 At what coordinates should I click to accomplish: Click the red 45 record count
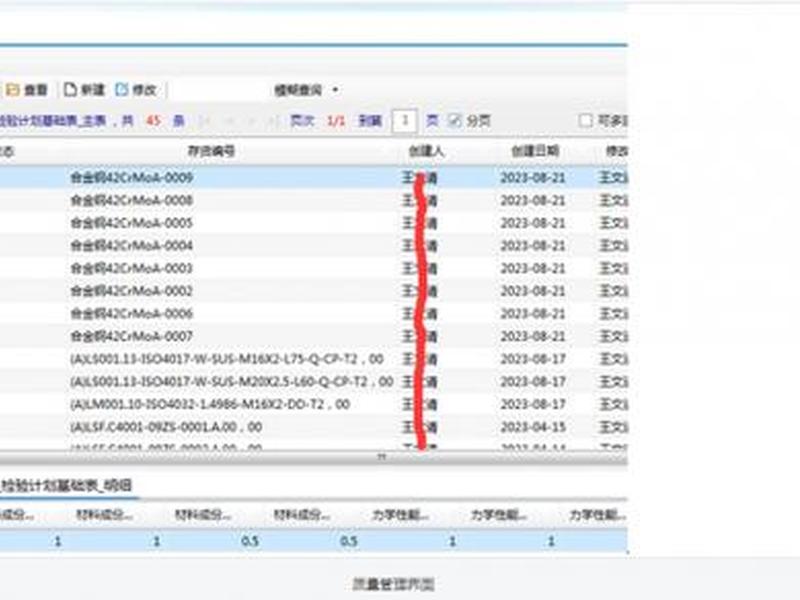pos(153,121)
